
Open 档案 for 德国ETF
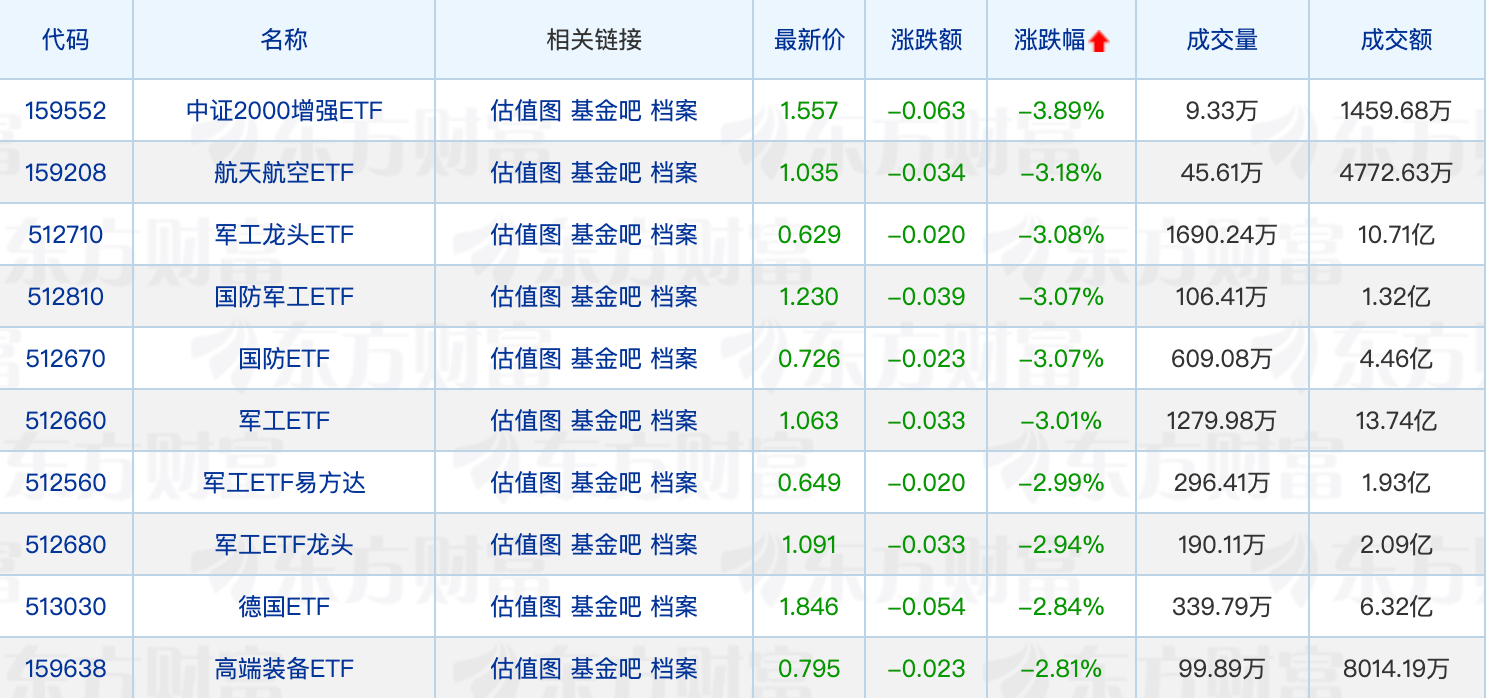coord(674,606)
